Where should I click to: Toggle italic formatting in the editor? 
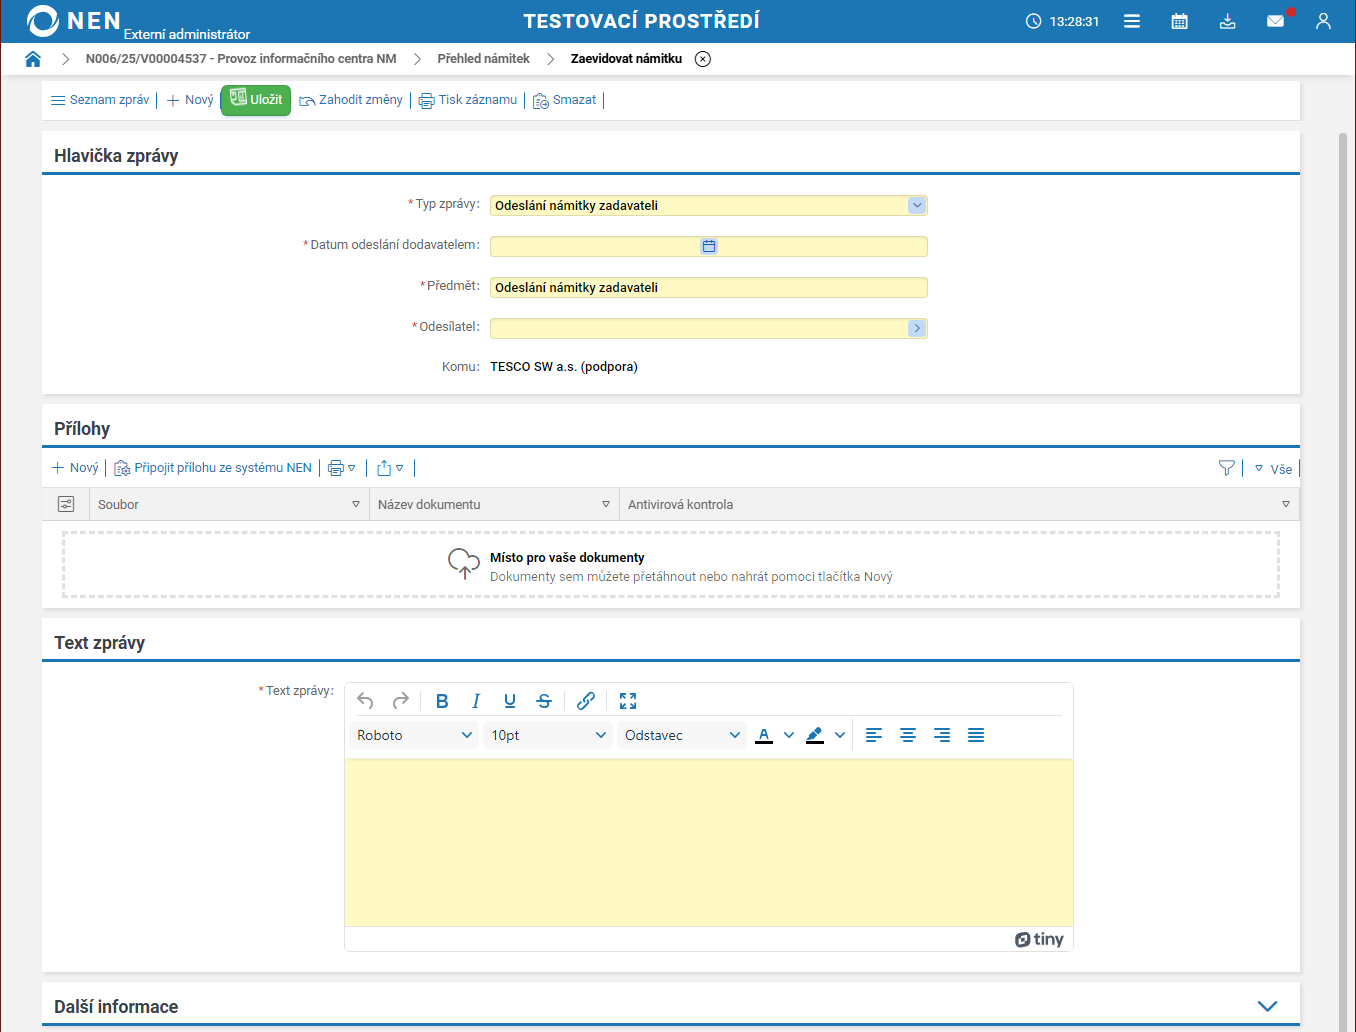pos(476,701)
